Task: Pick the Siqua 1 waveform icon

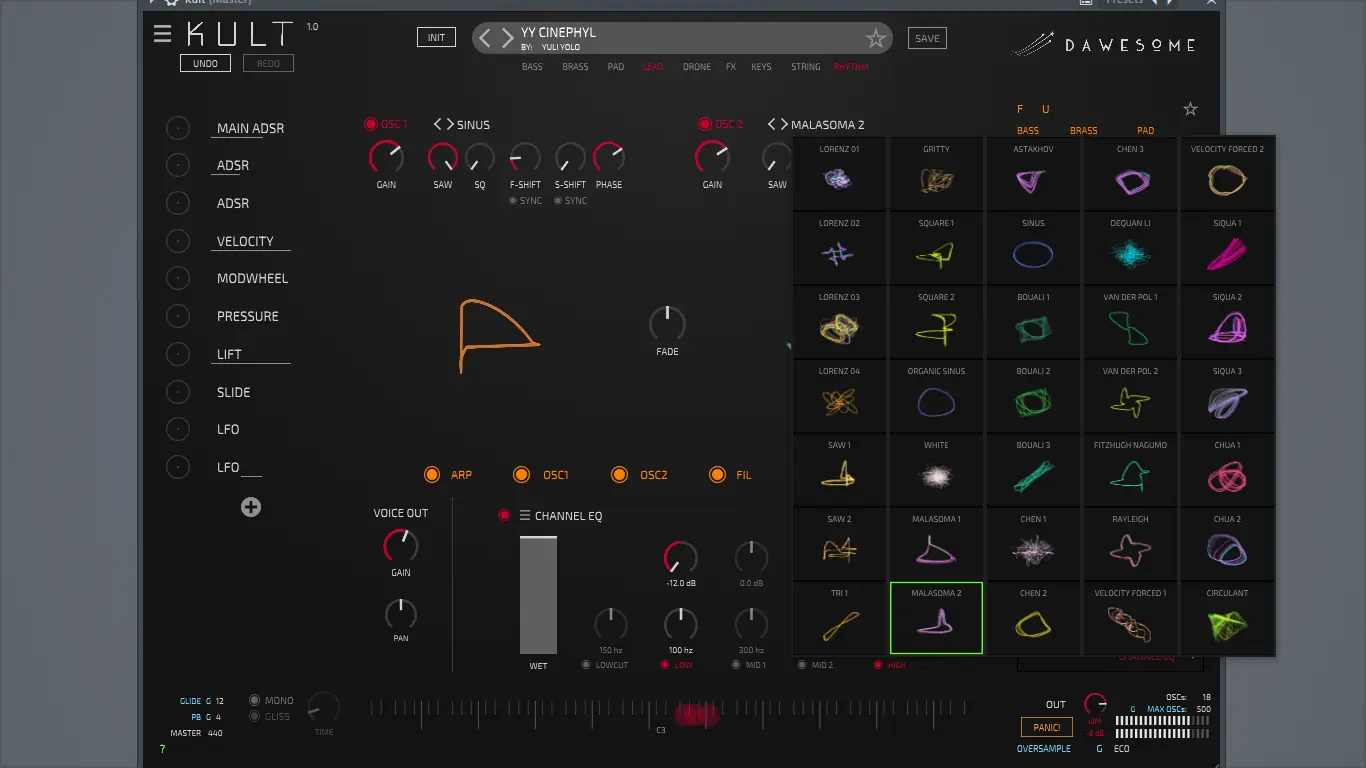Action: (x=1227, y=255)
